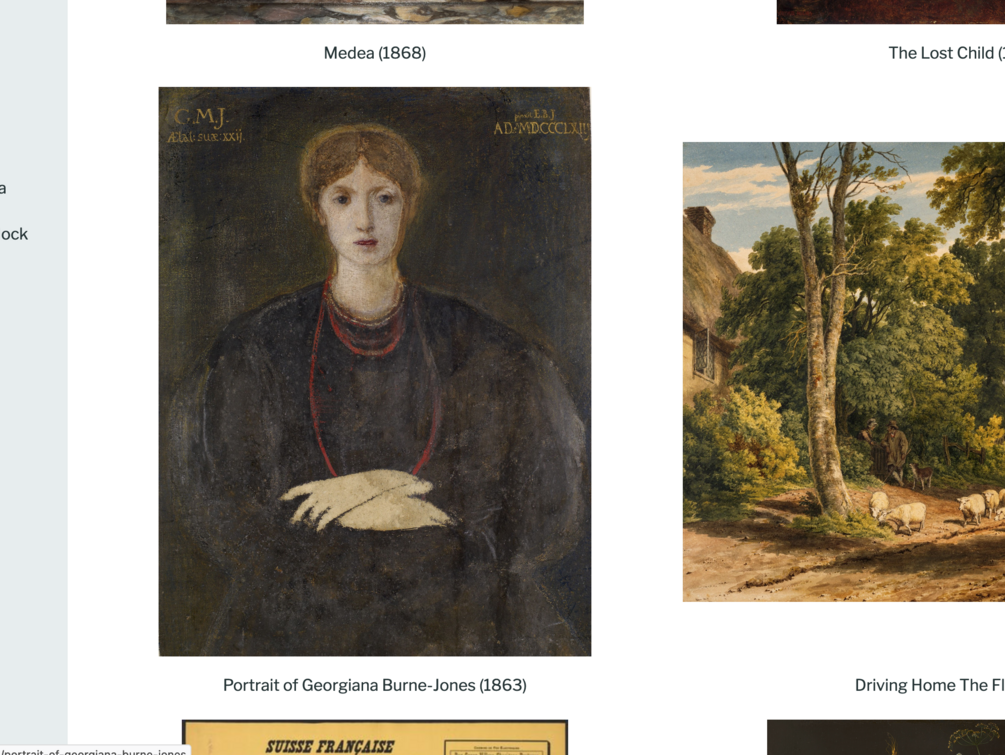Click the Portrait of Georgiana Burne-Jones (1863) caption
The width and height of the screenshot is (1005, 755).
375,685
